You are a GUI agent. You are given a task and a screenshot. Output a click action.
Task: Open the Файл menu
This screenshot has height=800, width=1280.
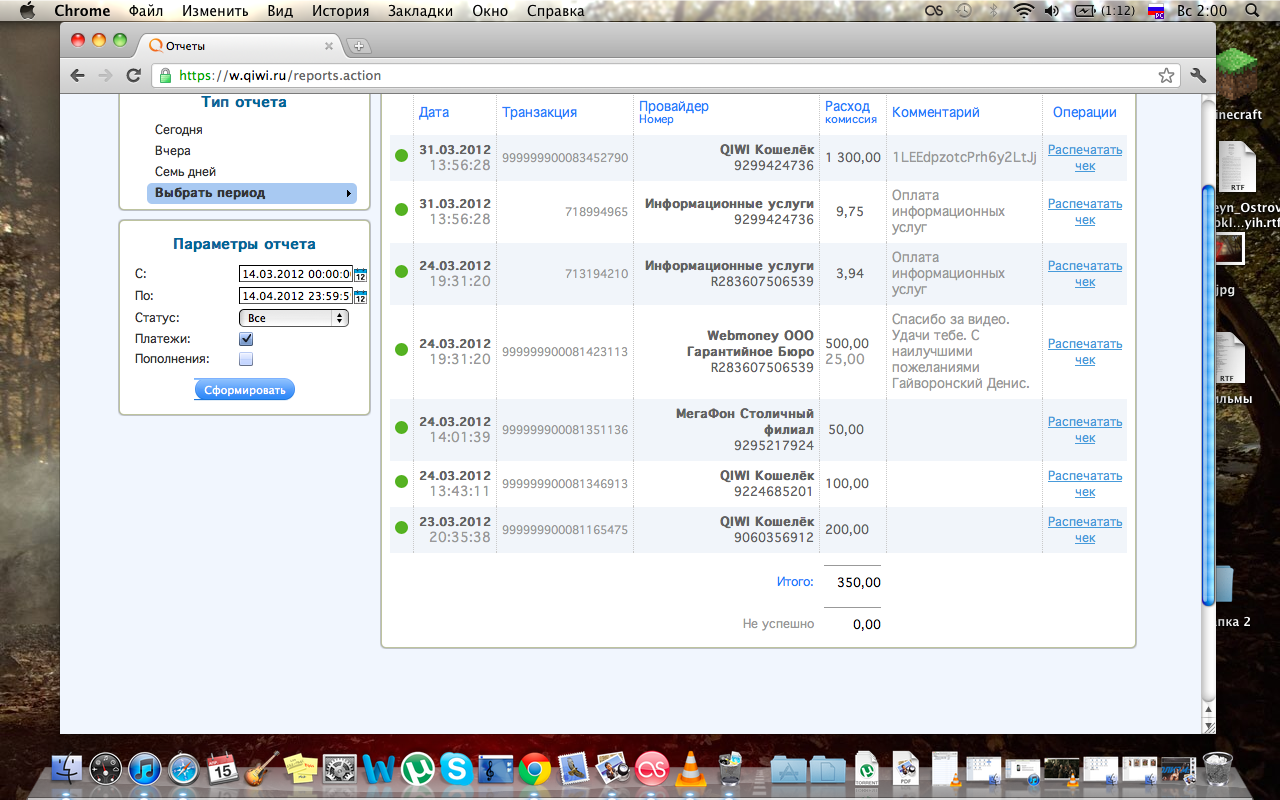[146, 11]
